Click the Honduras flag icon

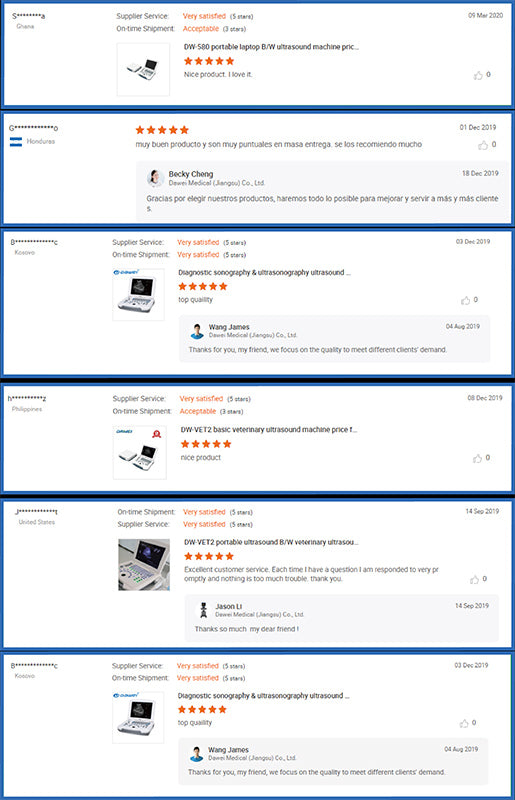click(x=16, y=142)
